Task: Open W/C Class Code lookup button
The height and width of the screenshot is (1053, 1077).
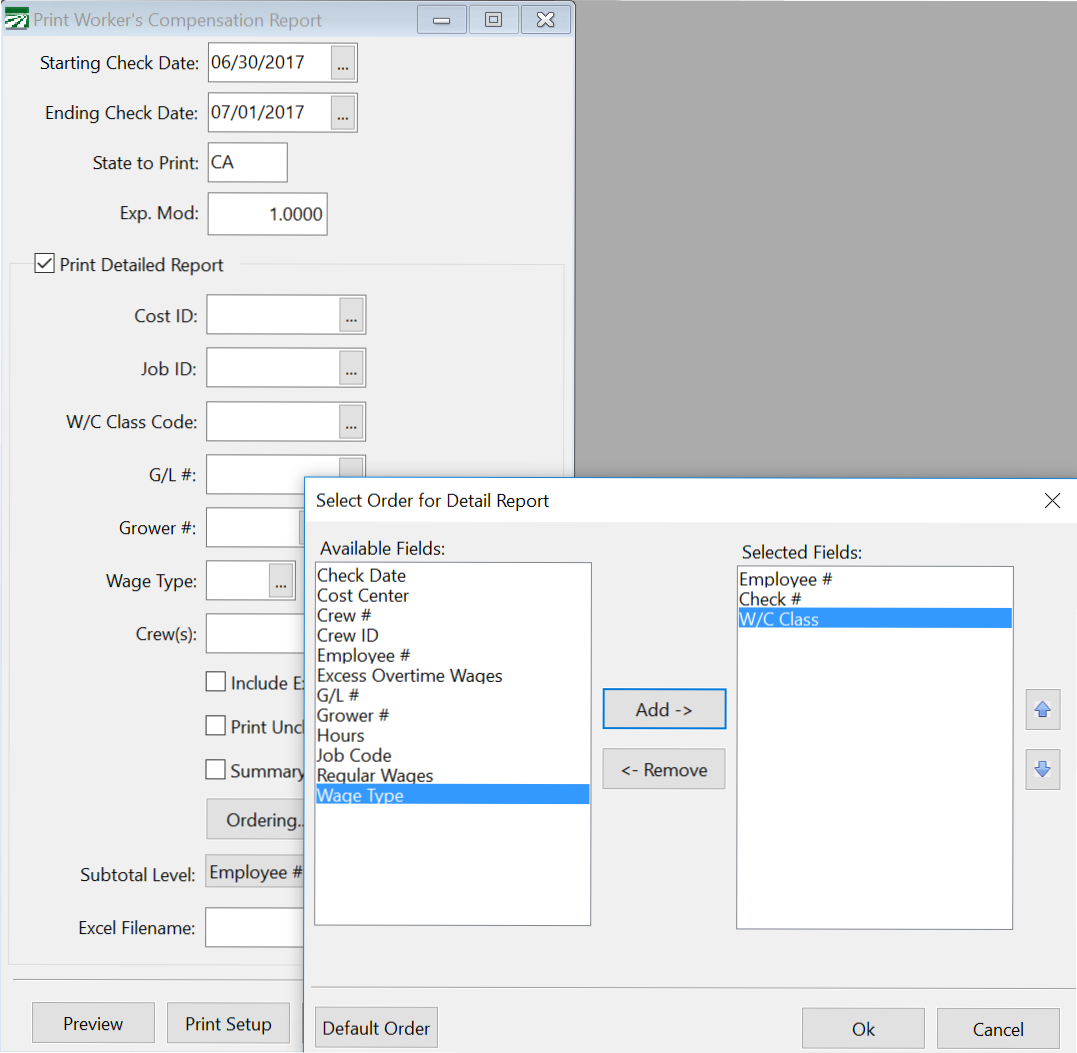Action: click(x=352, y=423)
